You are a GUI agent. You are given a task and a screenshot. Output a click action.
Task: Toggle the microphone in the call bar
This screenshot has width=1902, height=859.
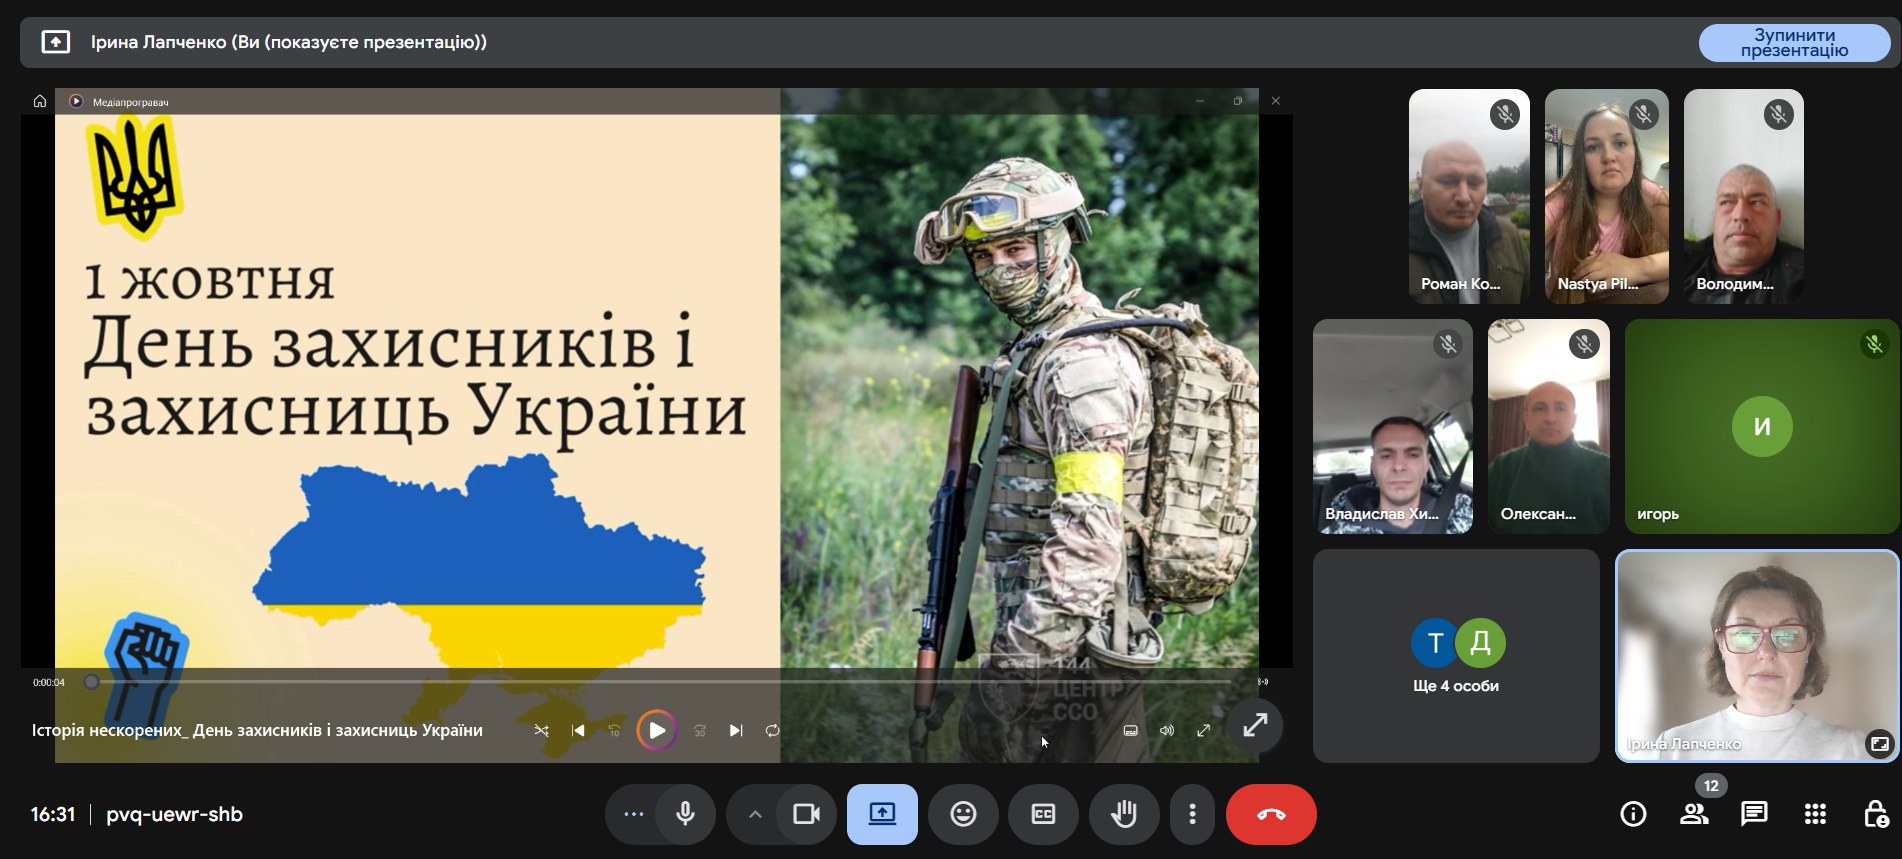coord(685,814)
